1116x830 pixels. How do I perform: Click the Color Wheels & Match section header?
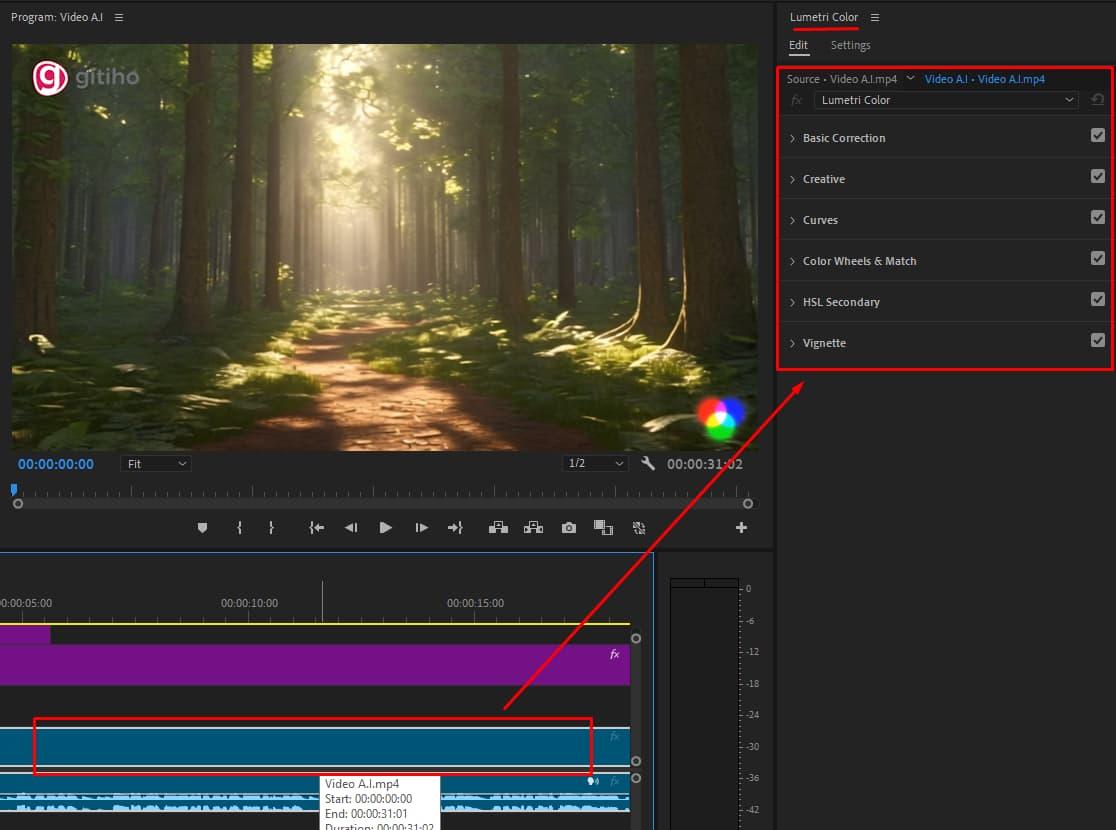[x=859, y=261]
